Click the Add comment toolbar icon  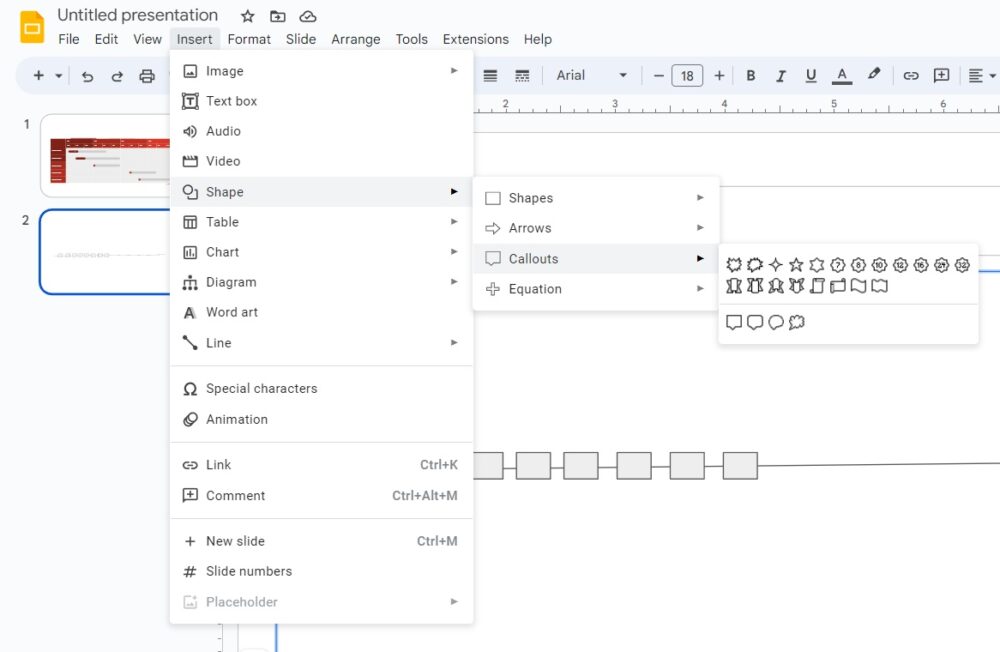coord(941,75)
